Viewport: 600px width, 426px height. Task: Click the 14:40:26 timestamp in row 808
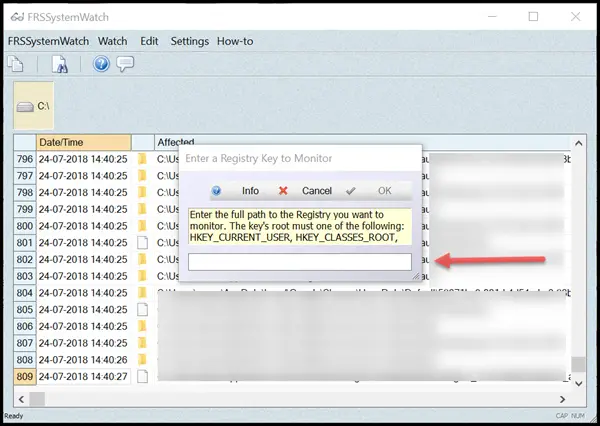109,360
